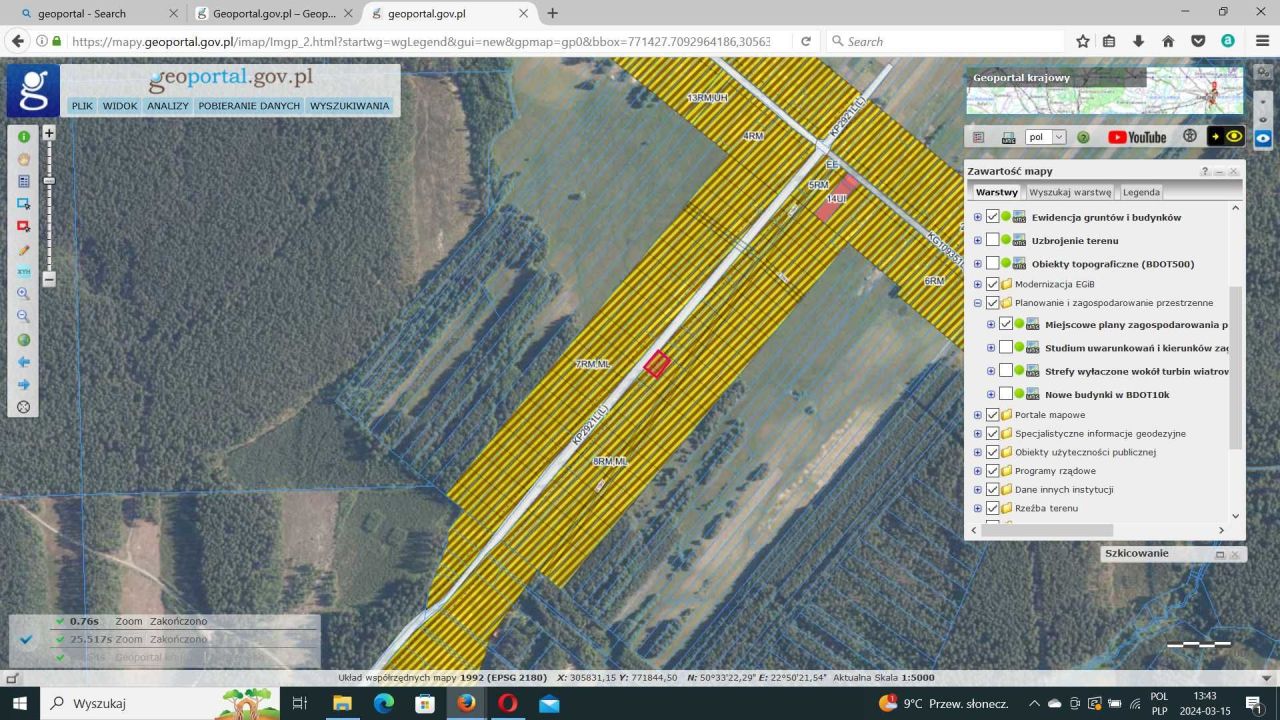The image size is (1280, 720).
Task: Uncheck the Portale mapowe checkbox
Action: point(993,415)
